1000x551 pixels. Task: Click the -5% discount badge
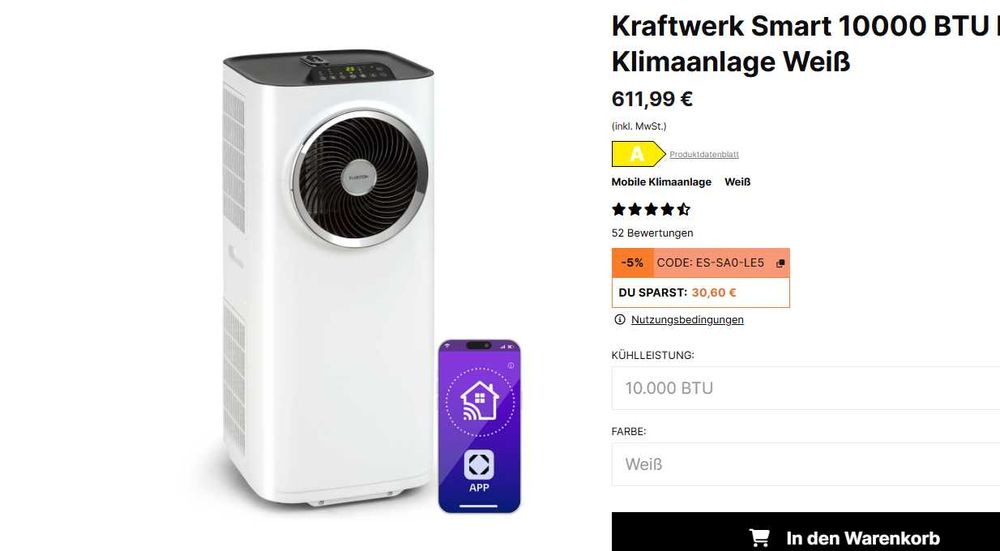(632, 263)
